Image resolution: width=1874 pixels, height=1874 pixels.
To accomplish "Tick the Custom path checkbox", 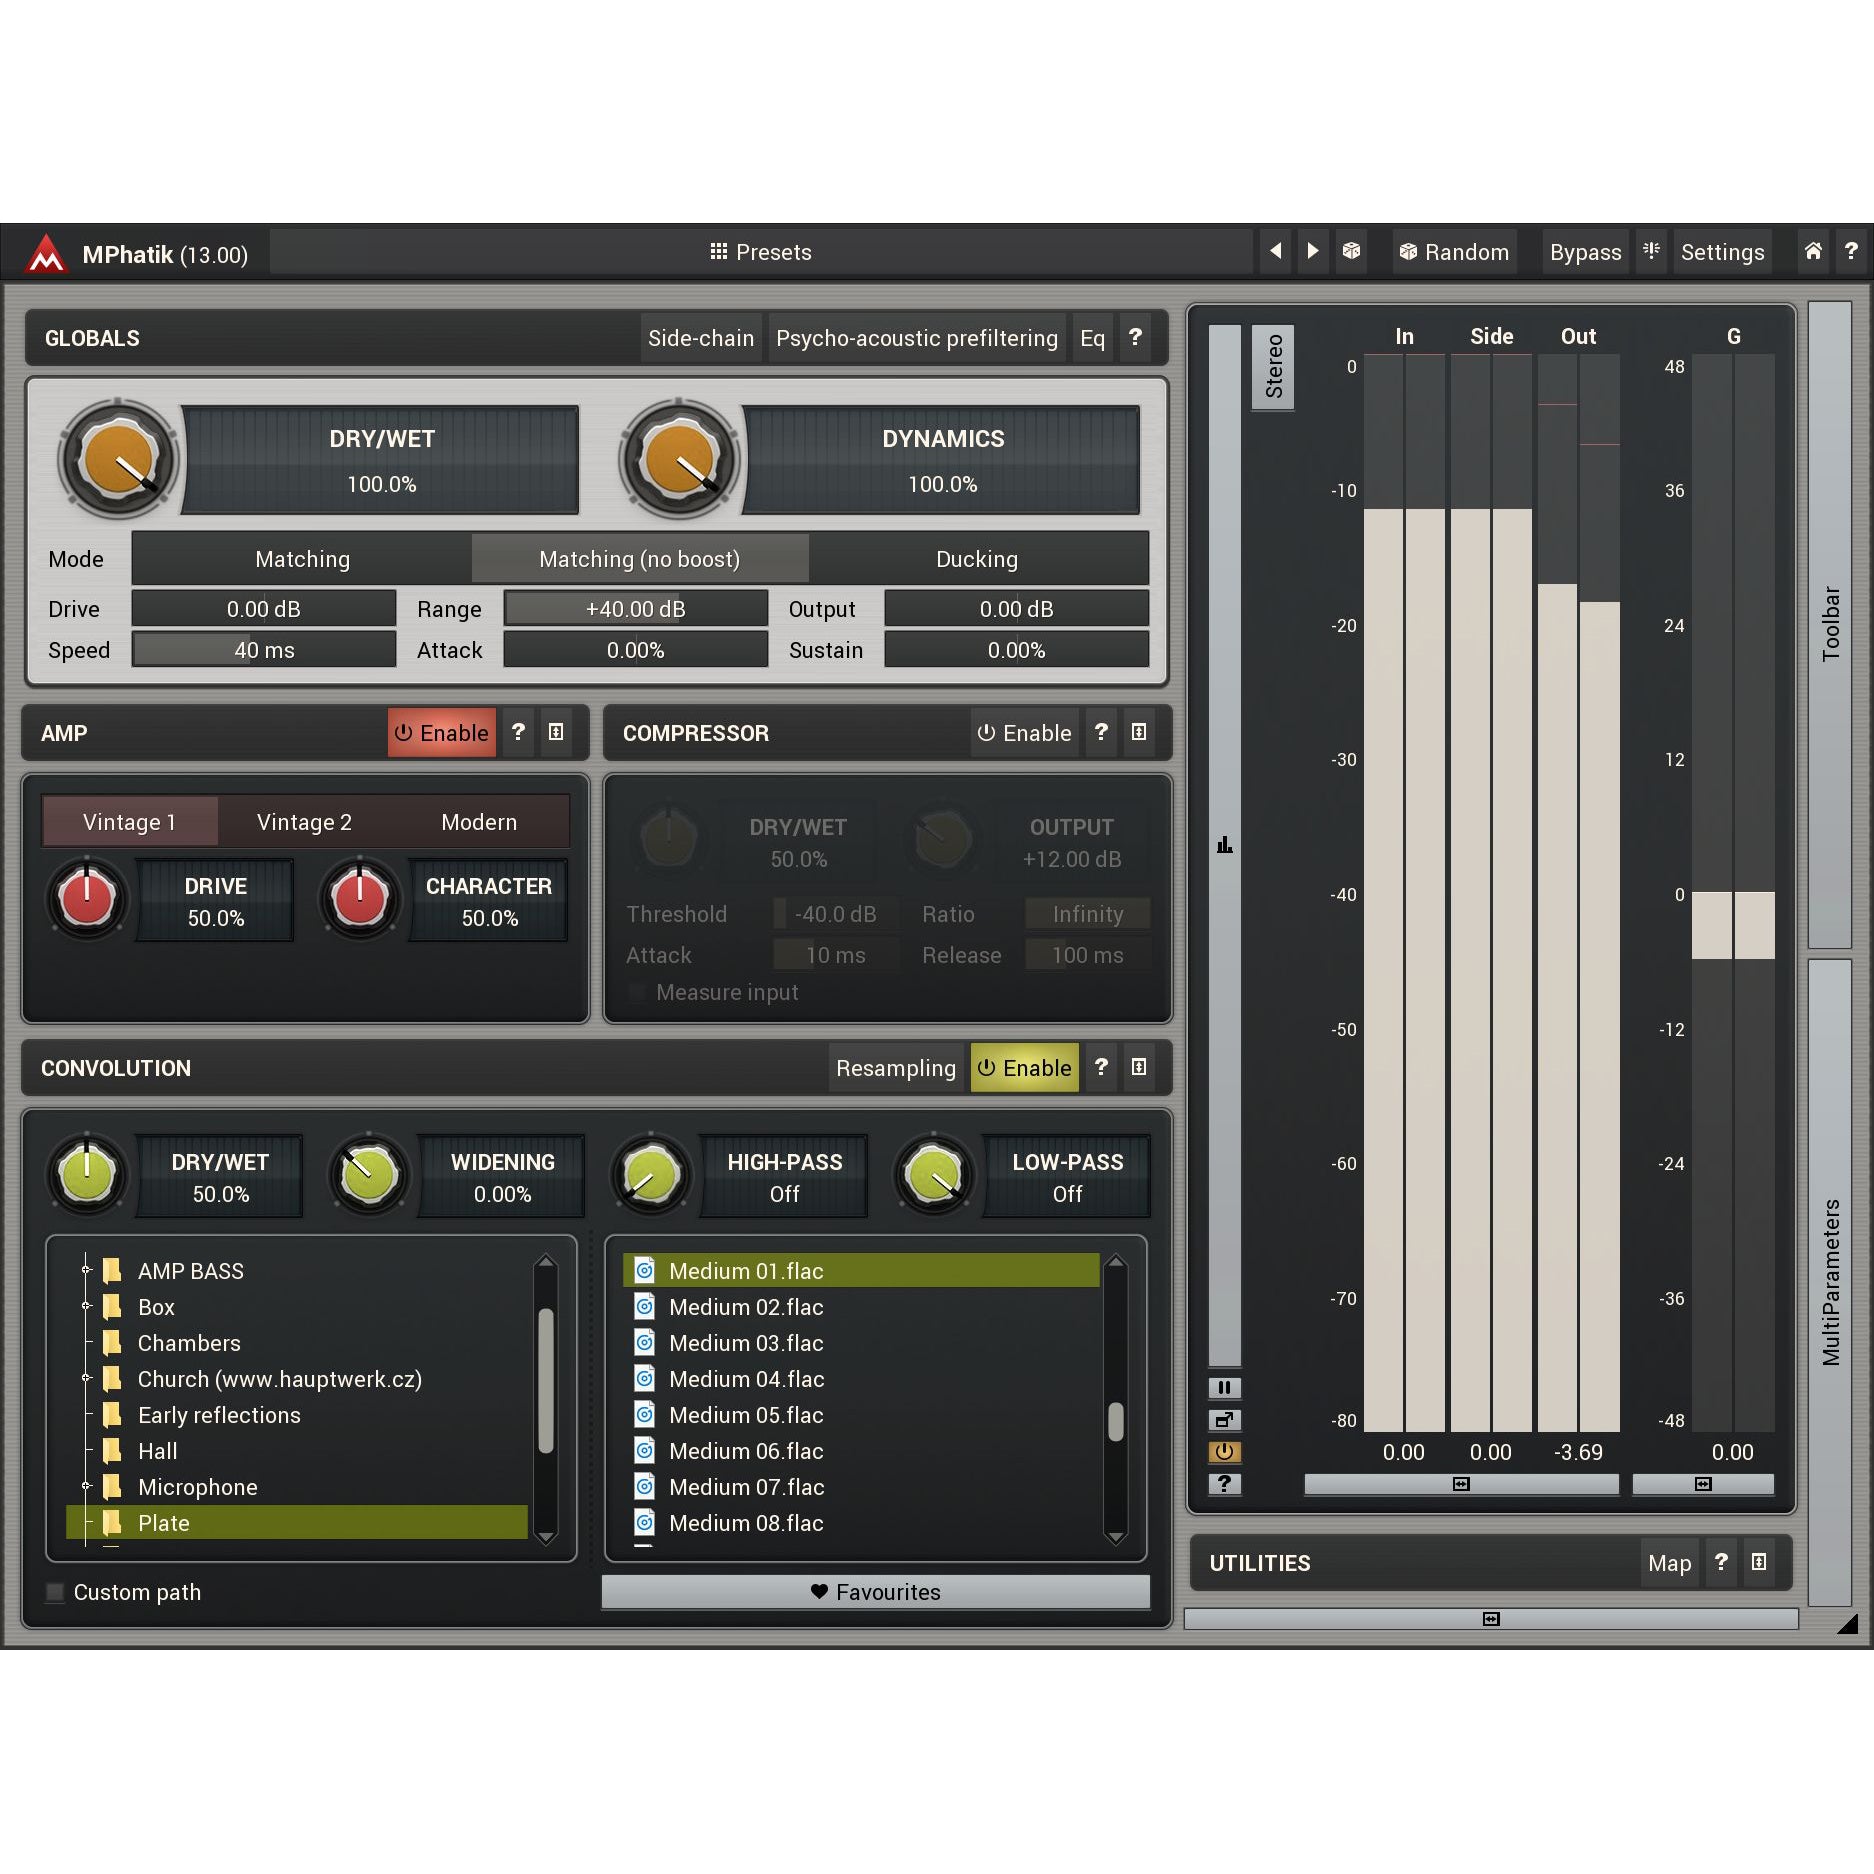I will point(56,1592).
